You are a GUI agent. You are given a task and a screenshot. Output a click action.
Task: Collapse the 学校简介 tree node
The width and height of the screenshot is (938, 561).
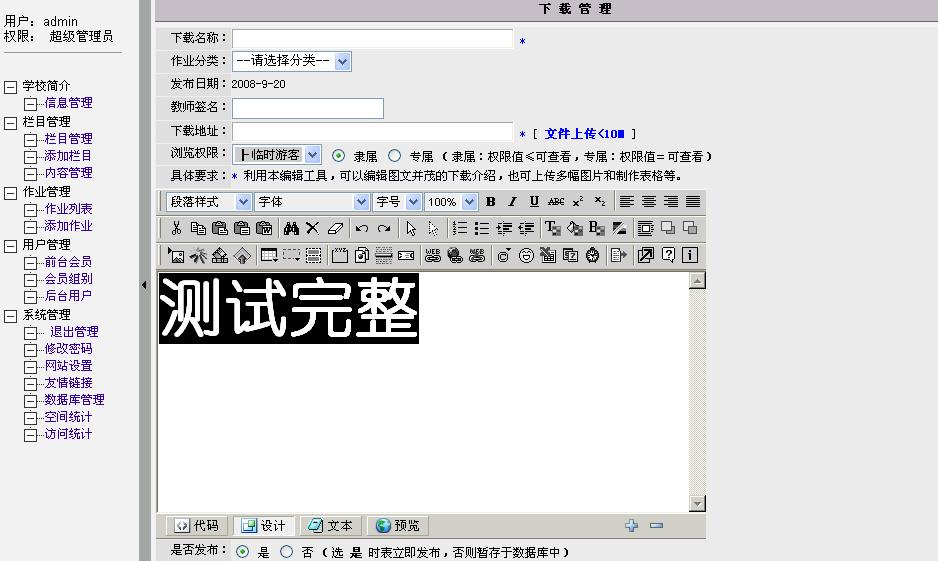pos(10,87)
